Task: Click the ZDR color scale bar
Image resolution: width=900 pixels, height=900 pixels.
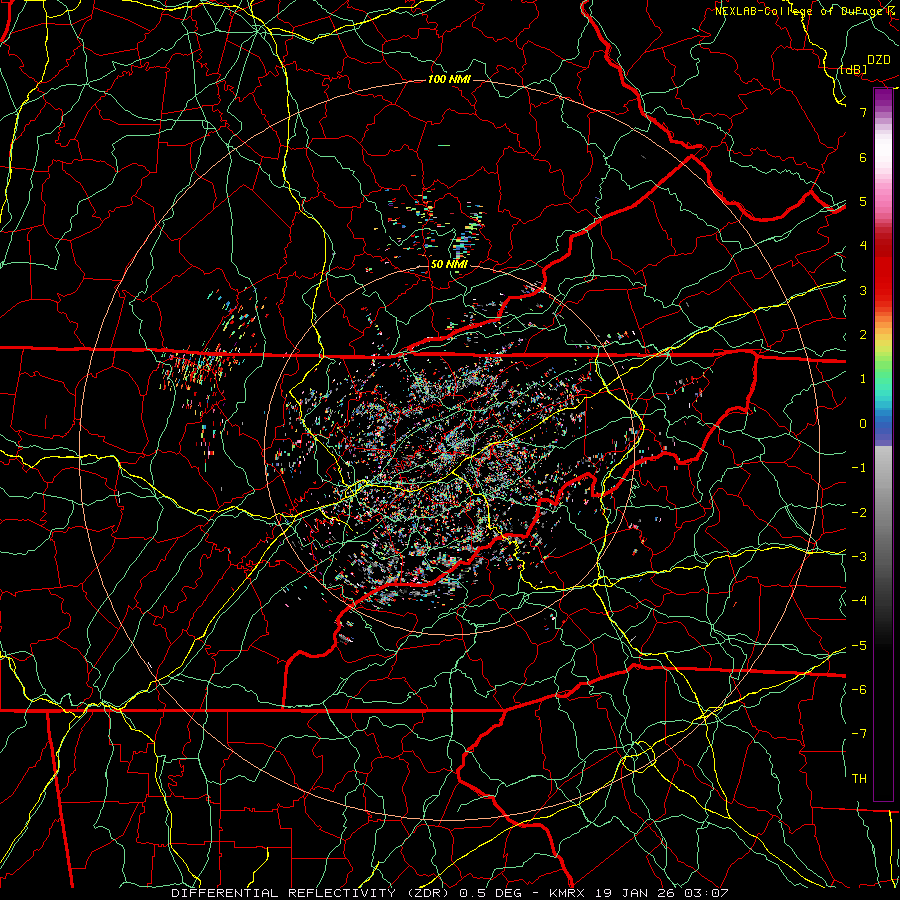Action: [x=883, y=444]
